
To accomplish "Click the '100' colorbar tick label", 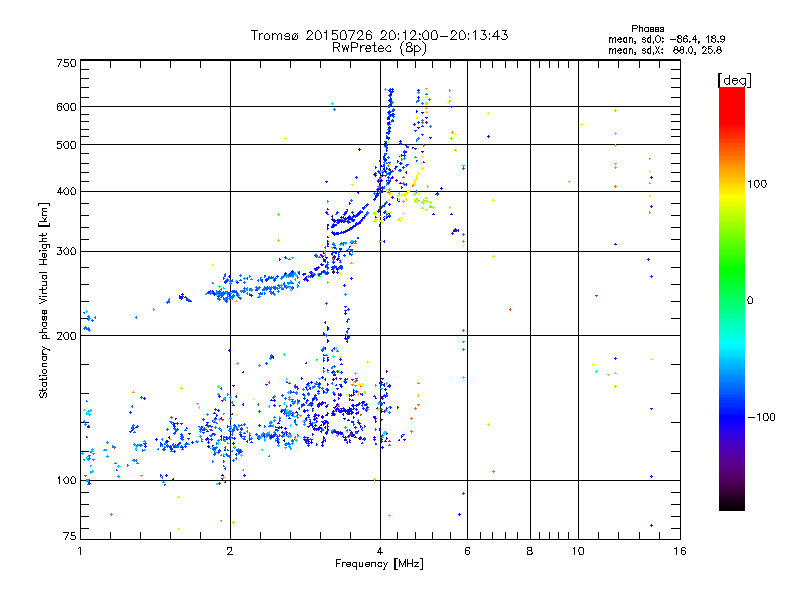I will (x=757, y=184).
